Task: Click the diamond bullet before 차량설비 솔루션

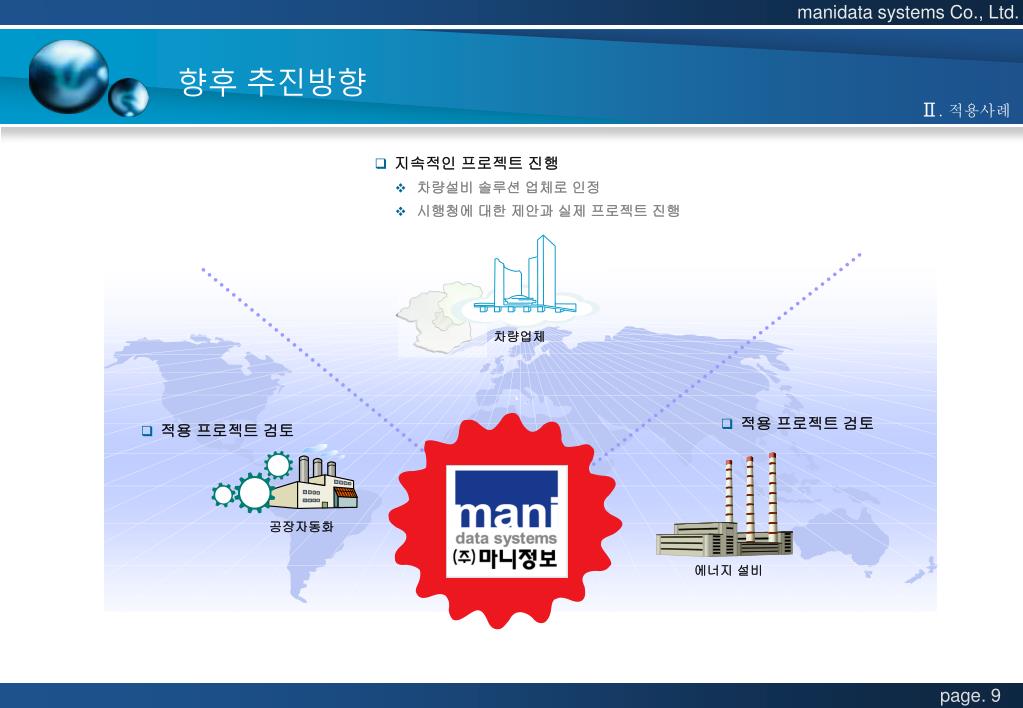Action: pyautogui.click(x=401, y=189)
